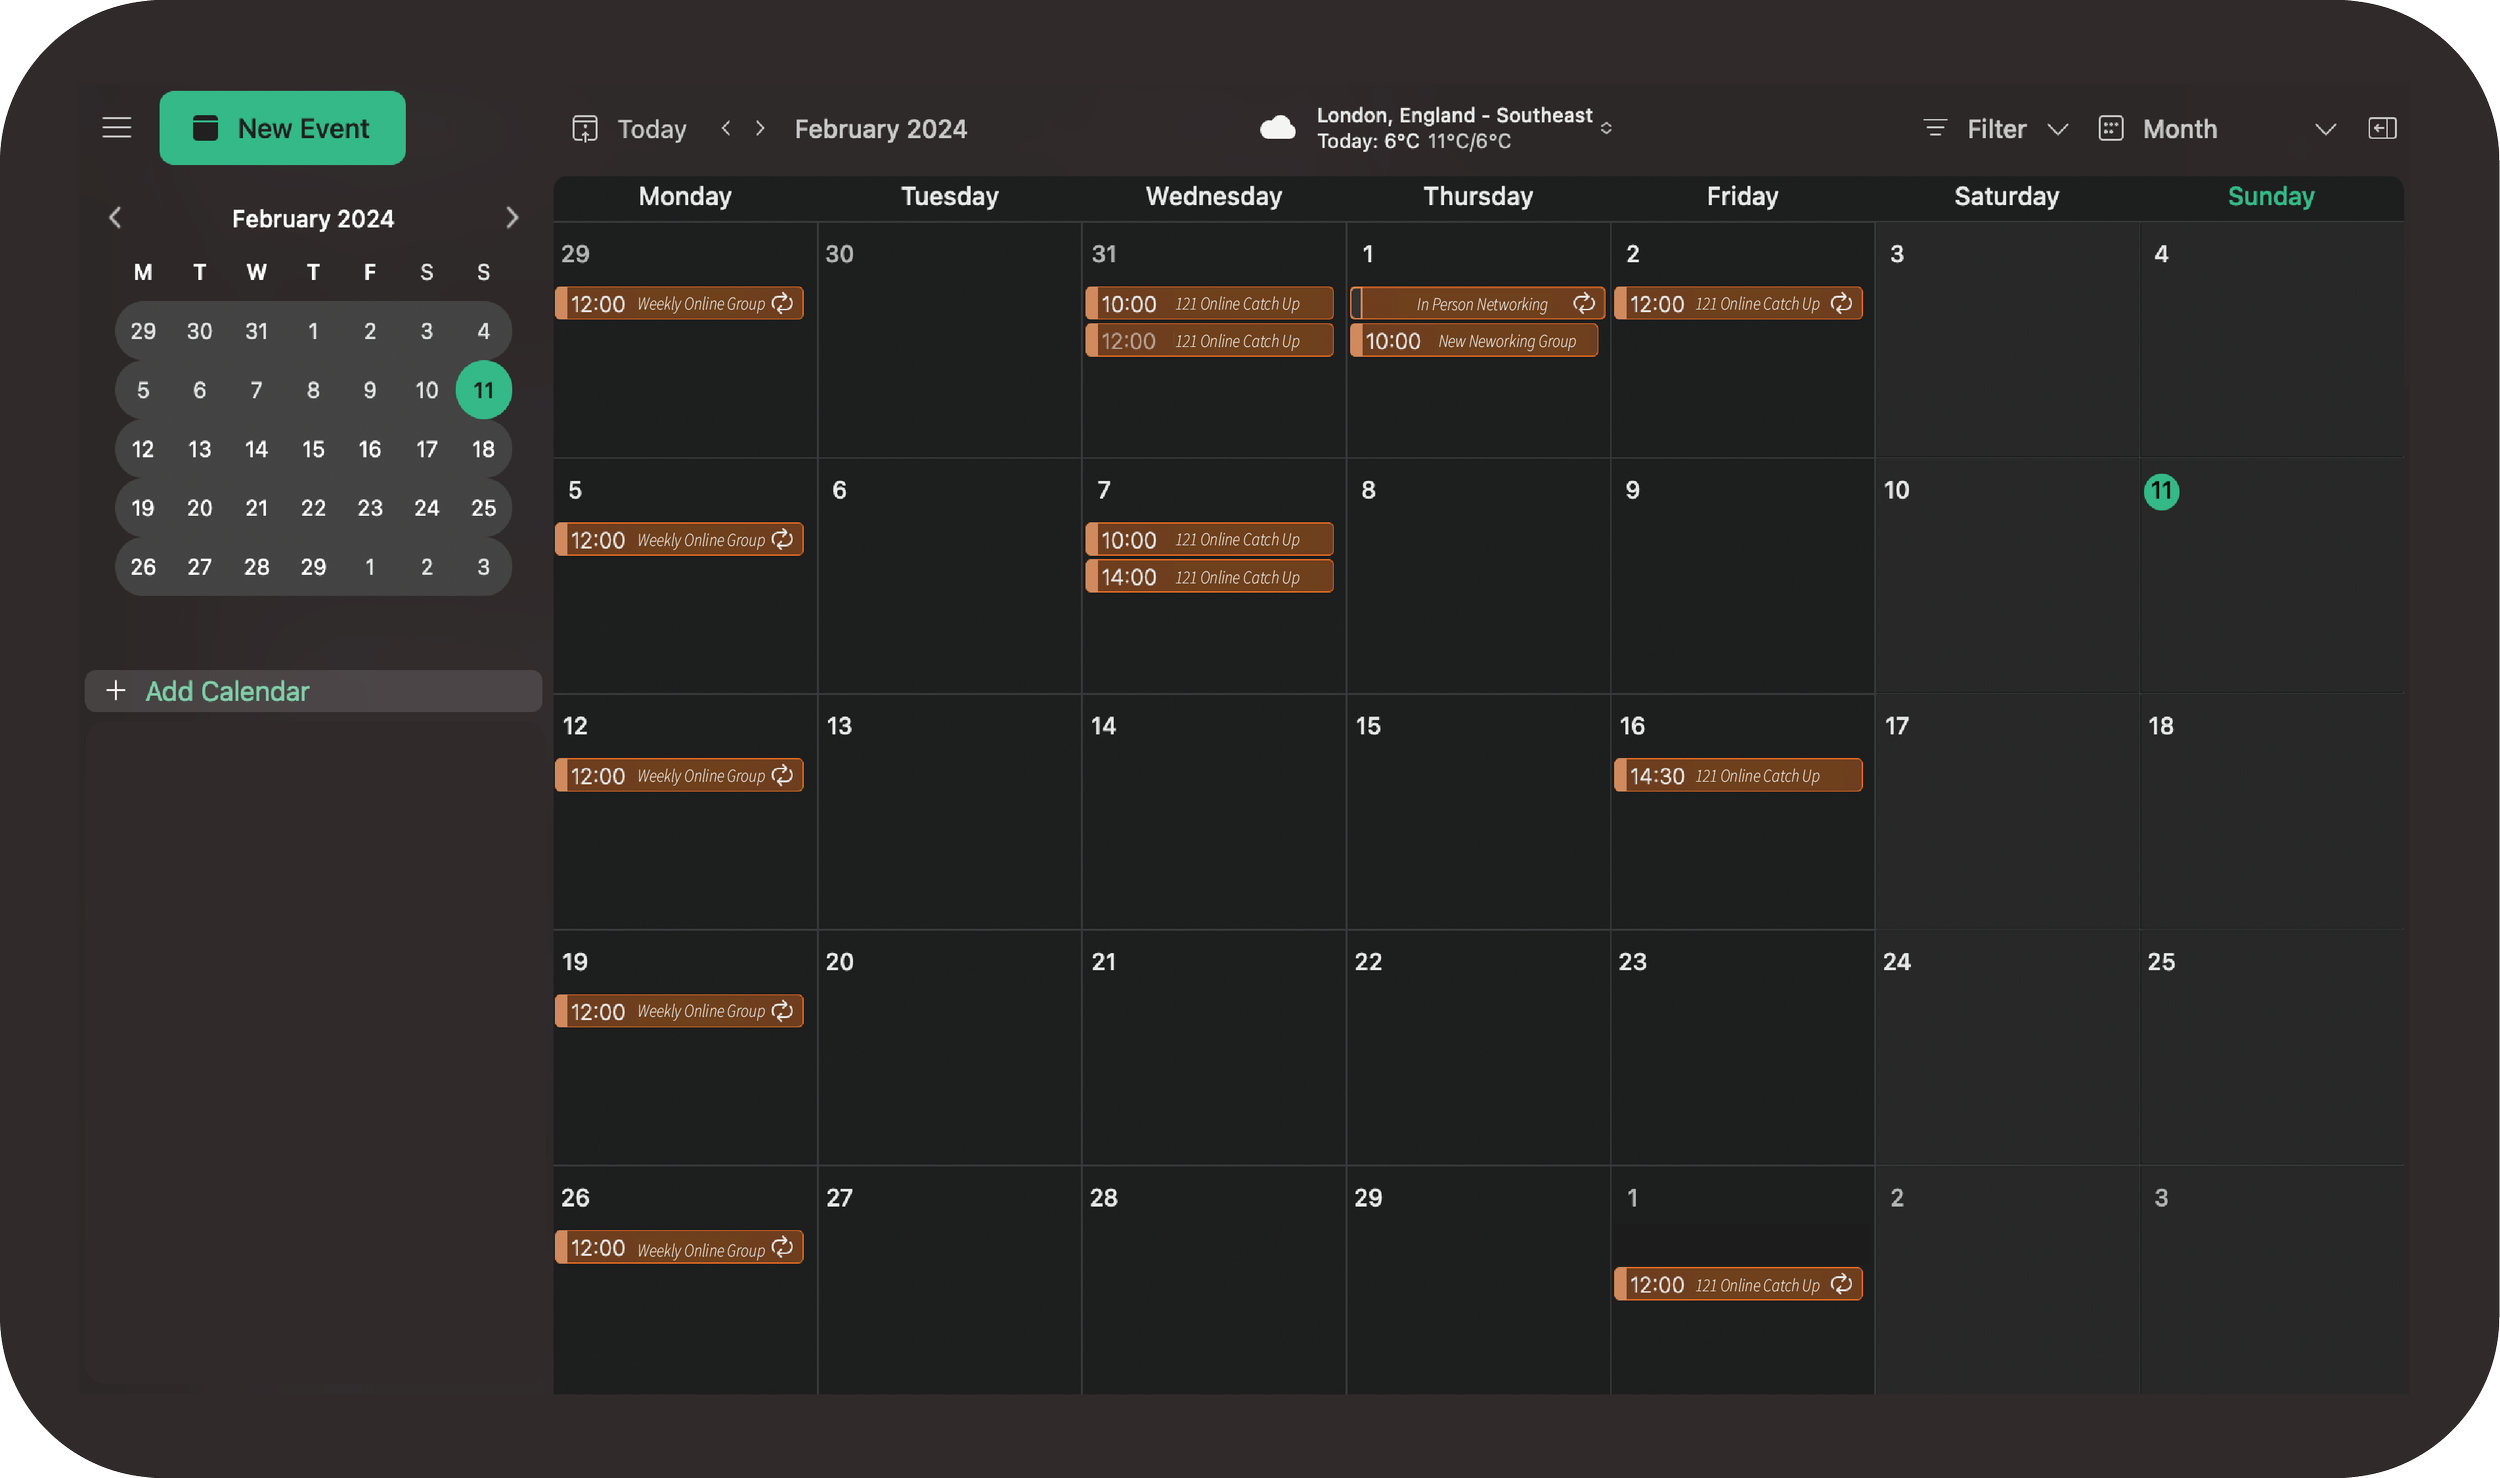This screenshot has width=2500, height=1478.
Task: Advance mini calendar to next month
Action: pyautogui.click(x=512, y=218)
